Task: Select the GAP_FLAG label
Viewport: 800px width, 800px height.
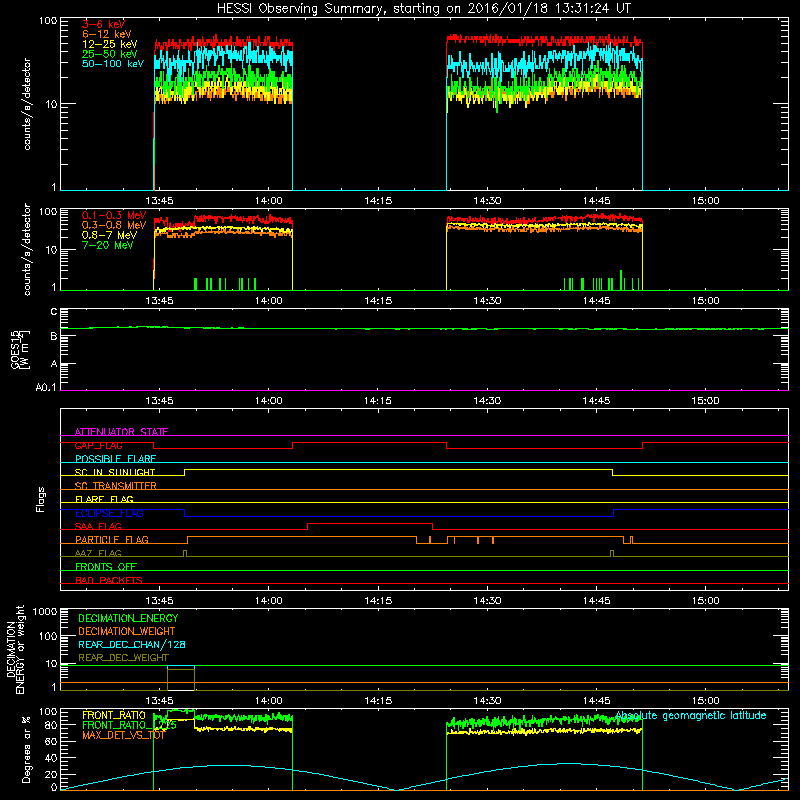Action: (x=98, y=445)
